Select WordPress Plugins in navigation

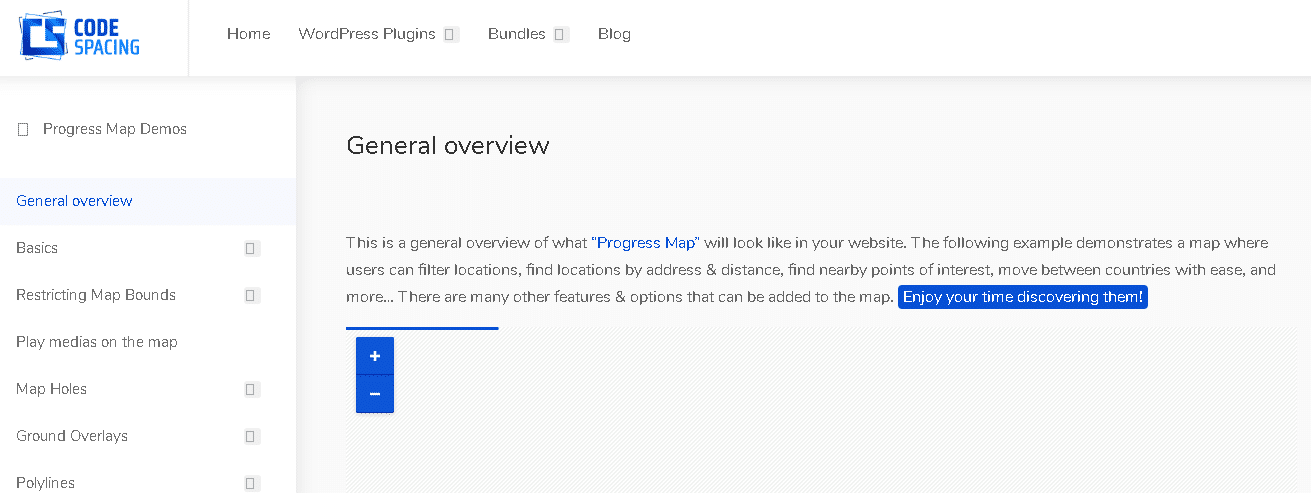coord(367,34)
